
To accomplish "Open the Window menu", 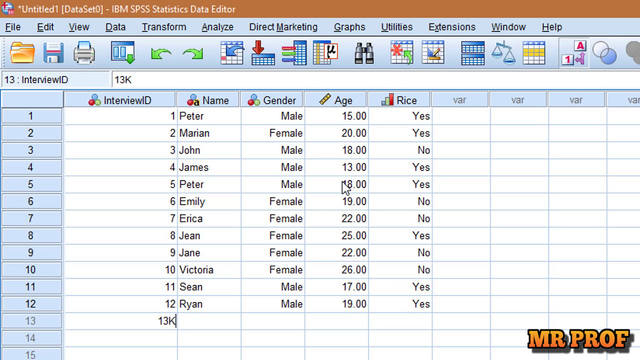I will click(509, 27).
